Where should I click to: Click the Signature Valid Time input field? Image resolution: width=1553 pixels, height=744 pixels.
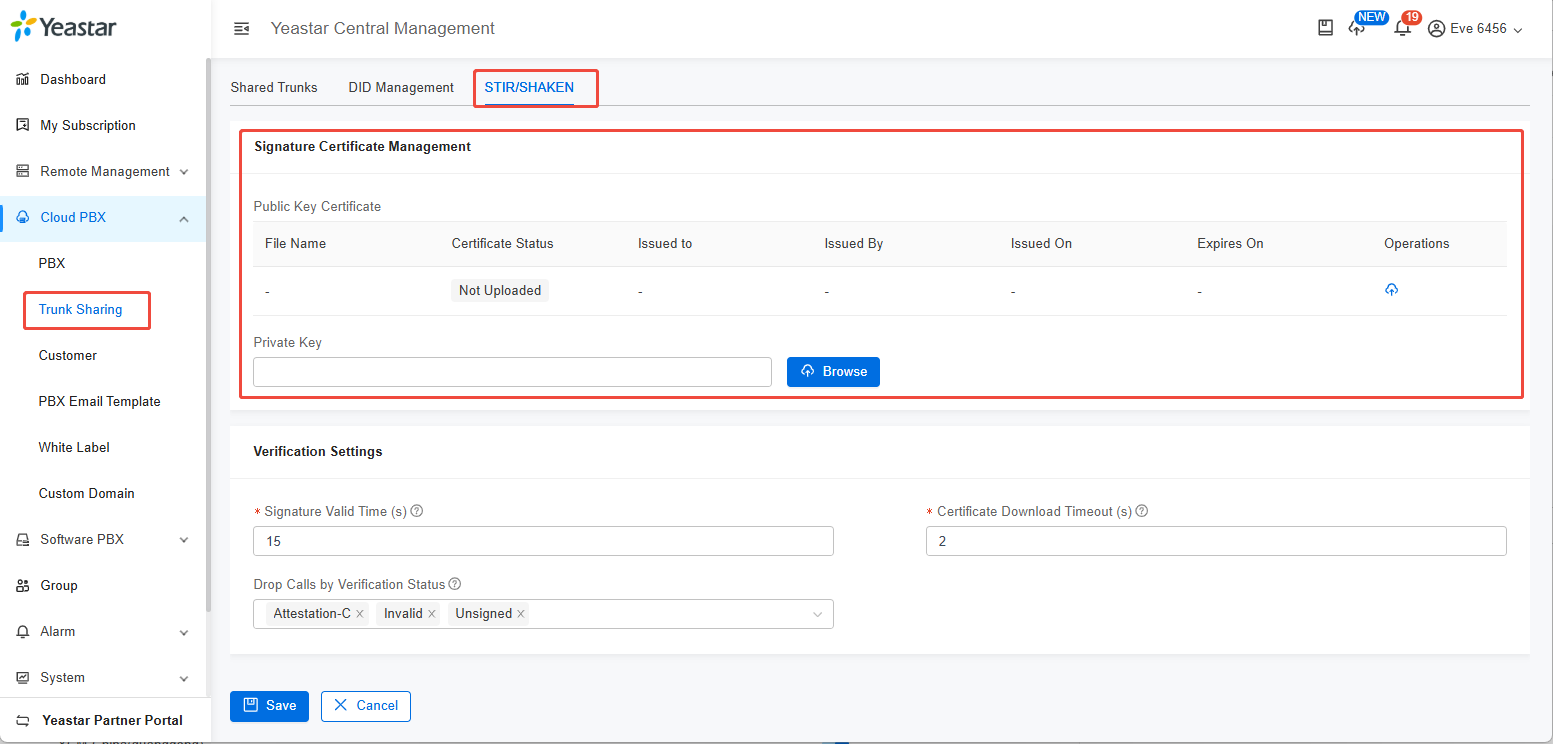point(543,540)
